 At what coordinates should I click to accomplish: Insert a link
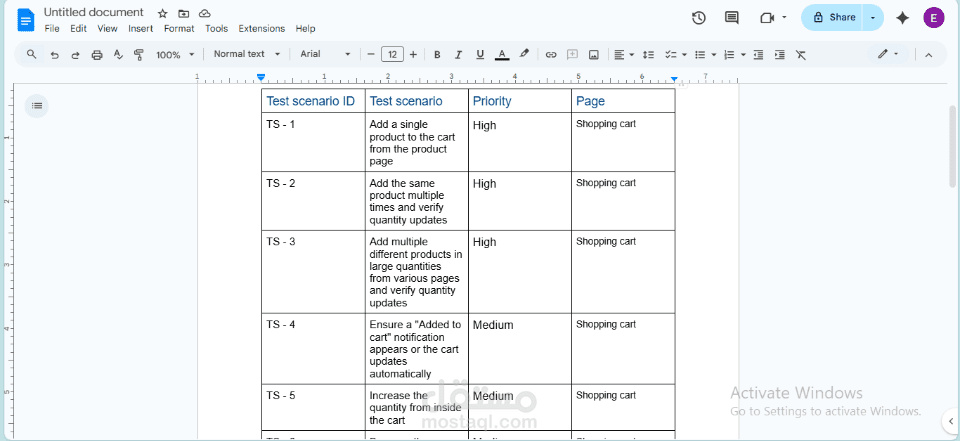[x=551, y=55]
